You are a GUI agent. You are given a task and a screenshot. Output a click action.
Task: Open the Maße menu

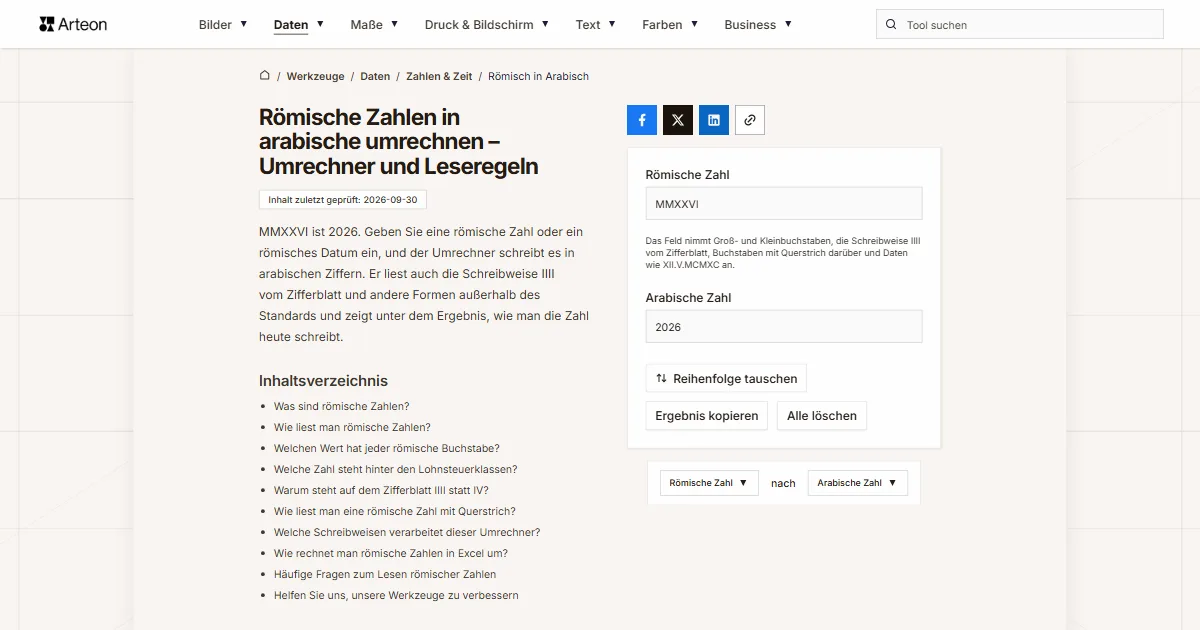(x=375, y=25)
